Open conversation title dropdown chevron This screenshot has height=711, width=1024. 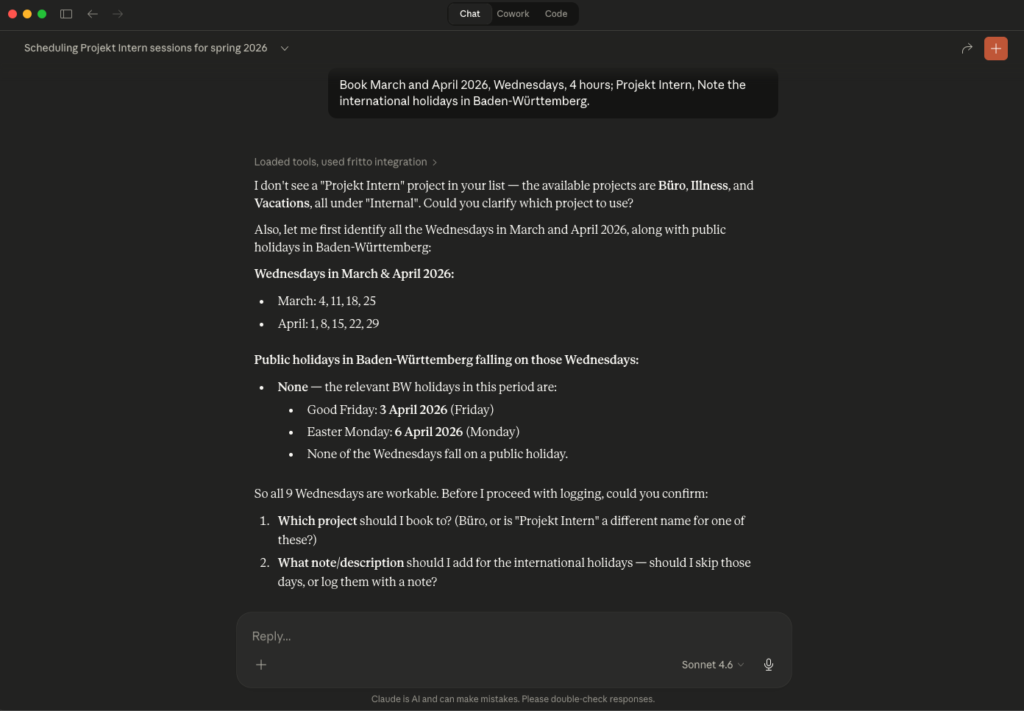point(285,48)
